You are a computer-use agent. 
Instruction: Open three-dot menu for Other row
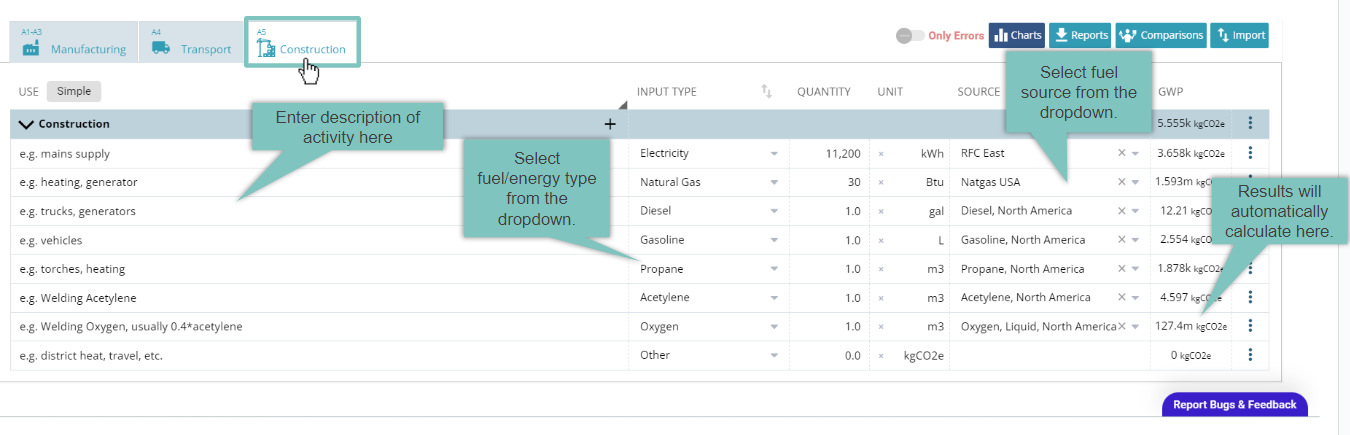coord(1249,355)
